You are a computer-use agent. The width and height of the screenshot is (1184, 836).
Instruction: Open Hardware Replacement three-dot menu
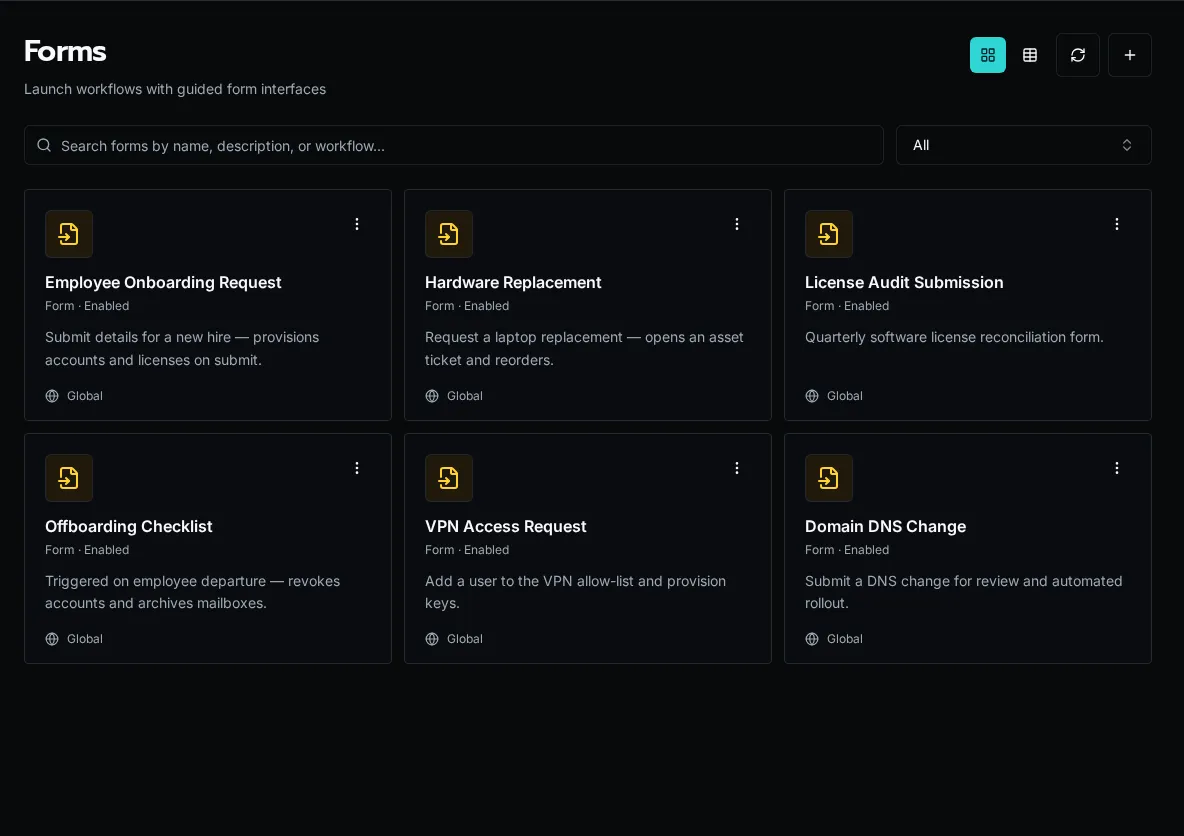pos(737,224)
